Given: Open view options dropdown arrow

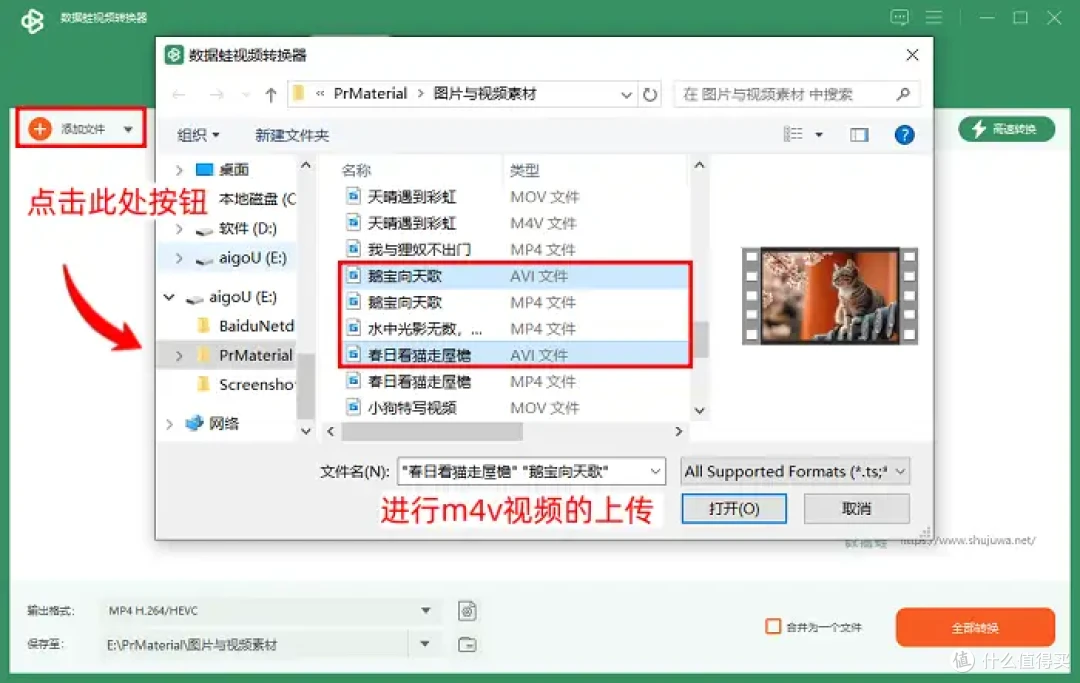Looking at the screenshot, I should point(819,135).
